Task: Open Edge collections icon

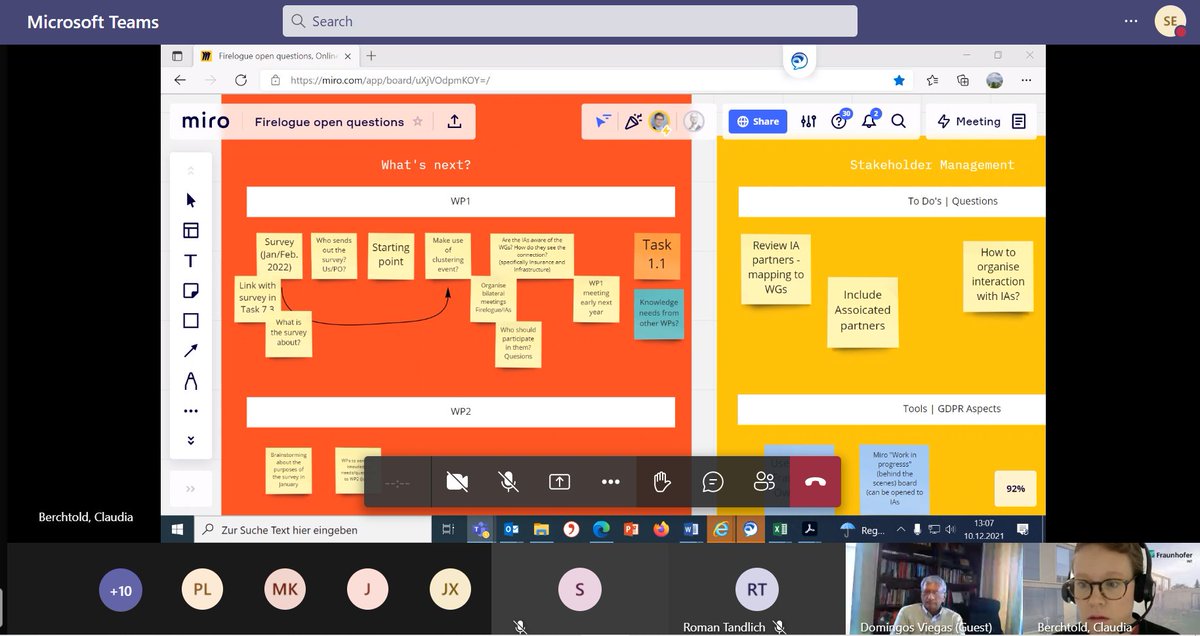Action: pyautogui.click(x=963, y=80)
